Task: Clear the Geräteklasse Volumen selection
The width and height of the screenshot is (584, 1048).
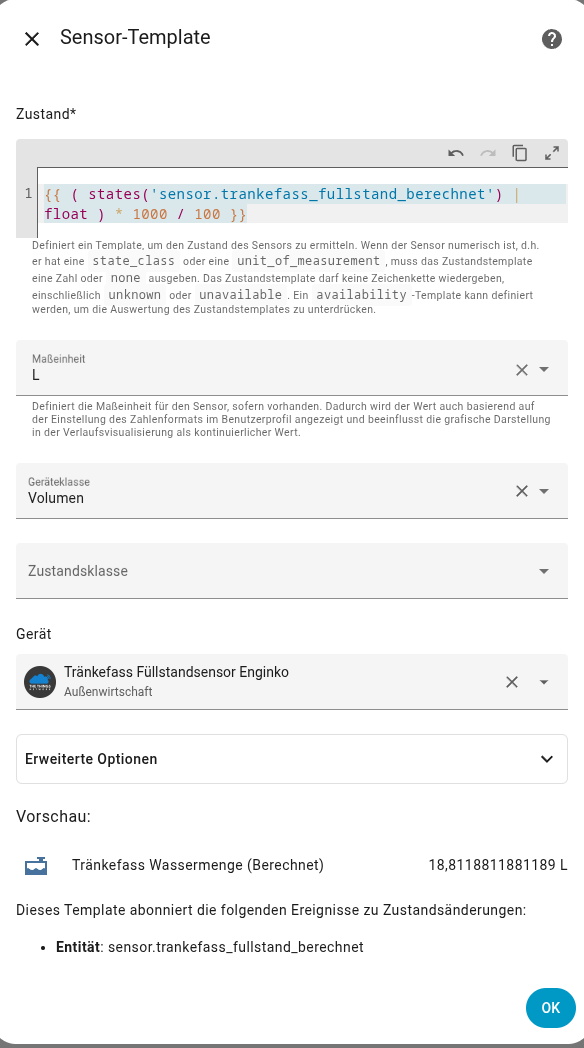Action: point(520,491)
